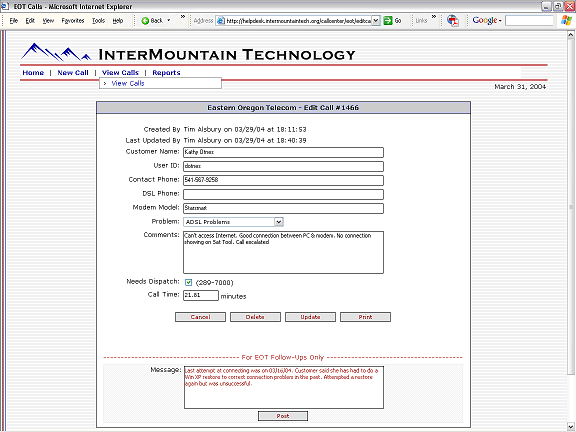Click the Print button

(x=366, y=317)
